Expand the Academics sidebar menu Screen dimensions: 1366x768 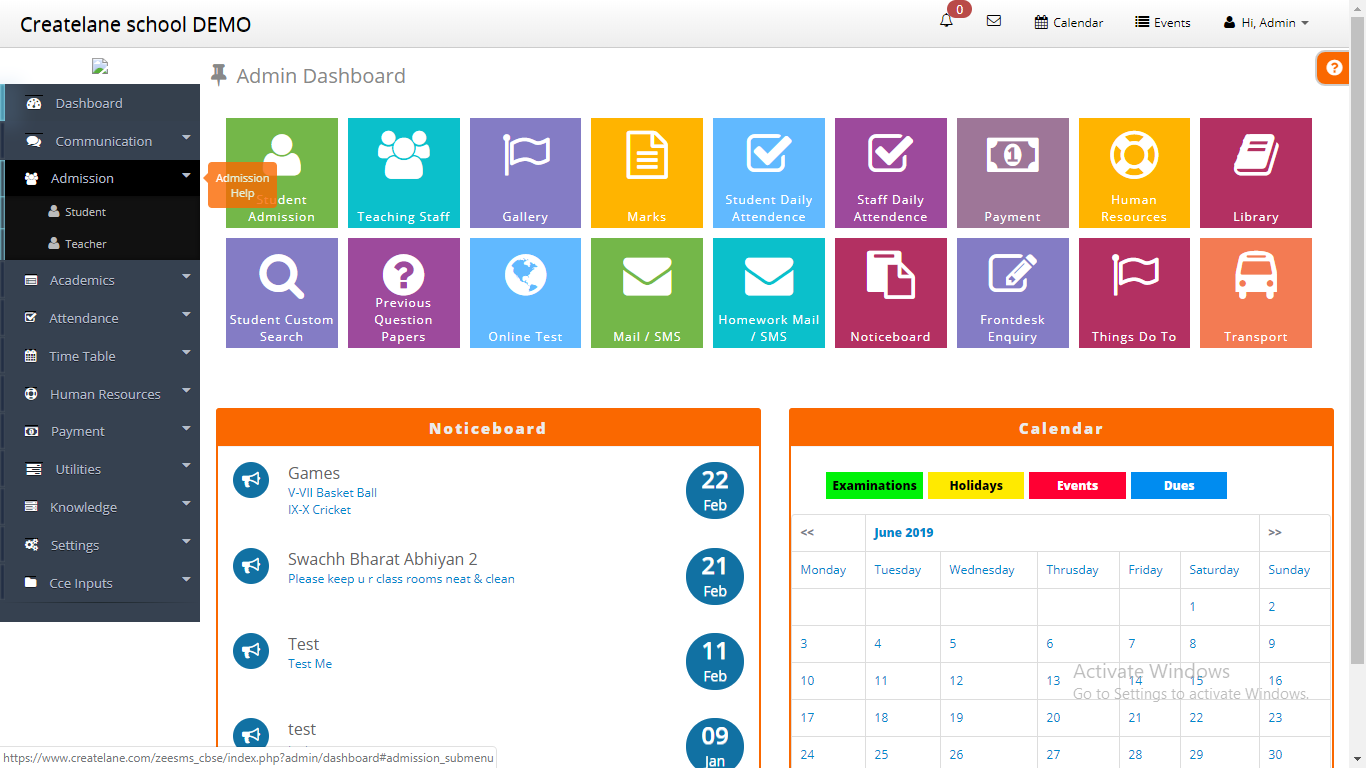pyautogui.click(x=100, y=281)
